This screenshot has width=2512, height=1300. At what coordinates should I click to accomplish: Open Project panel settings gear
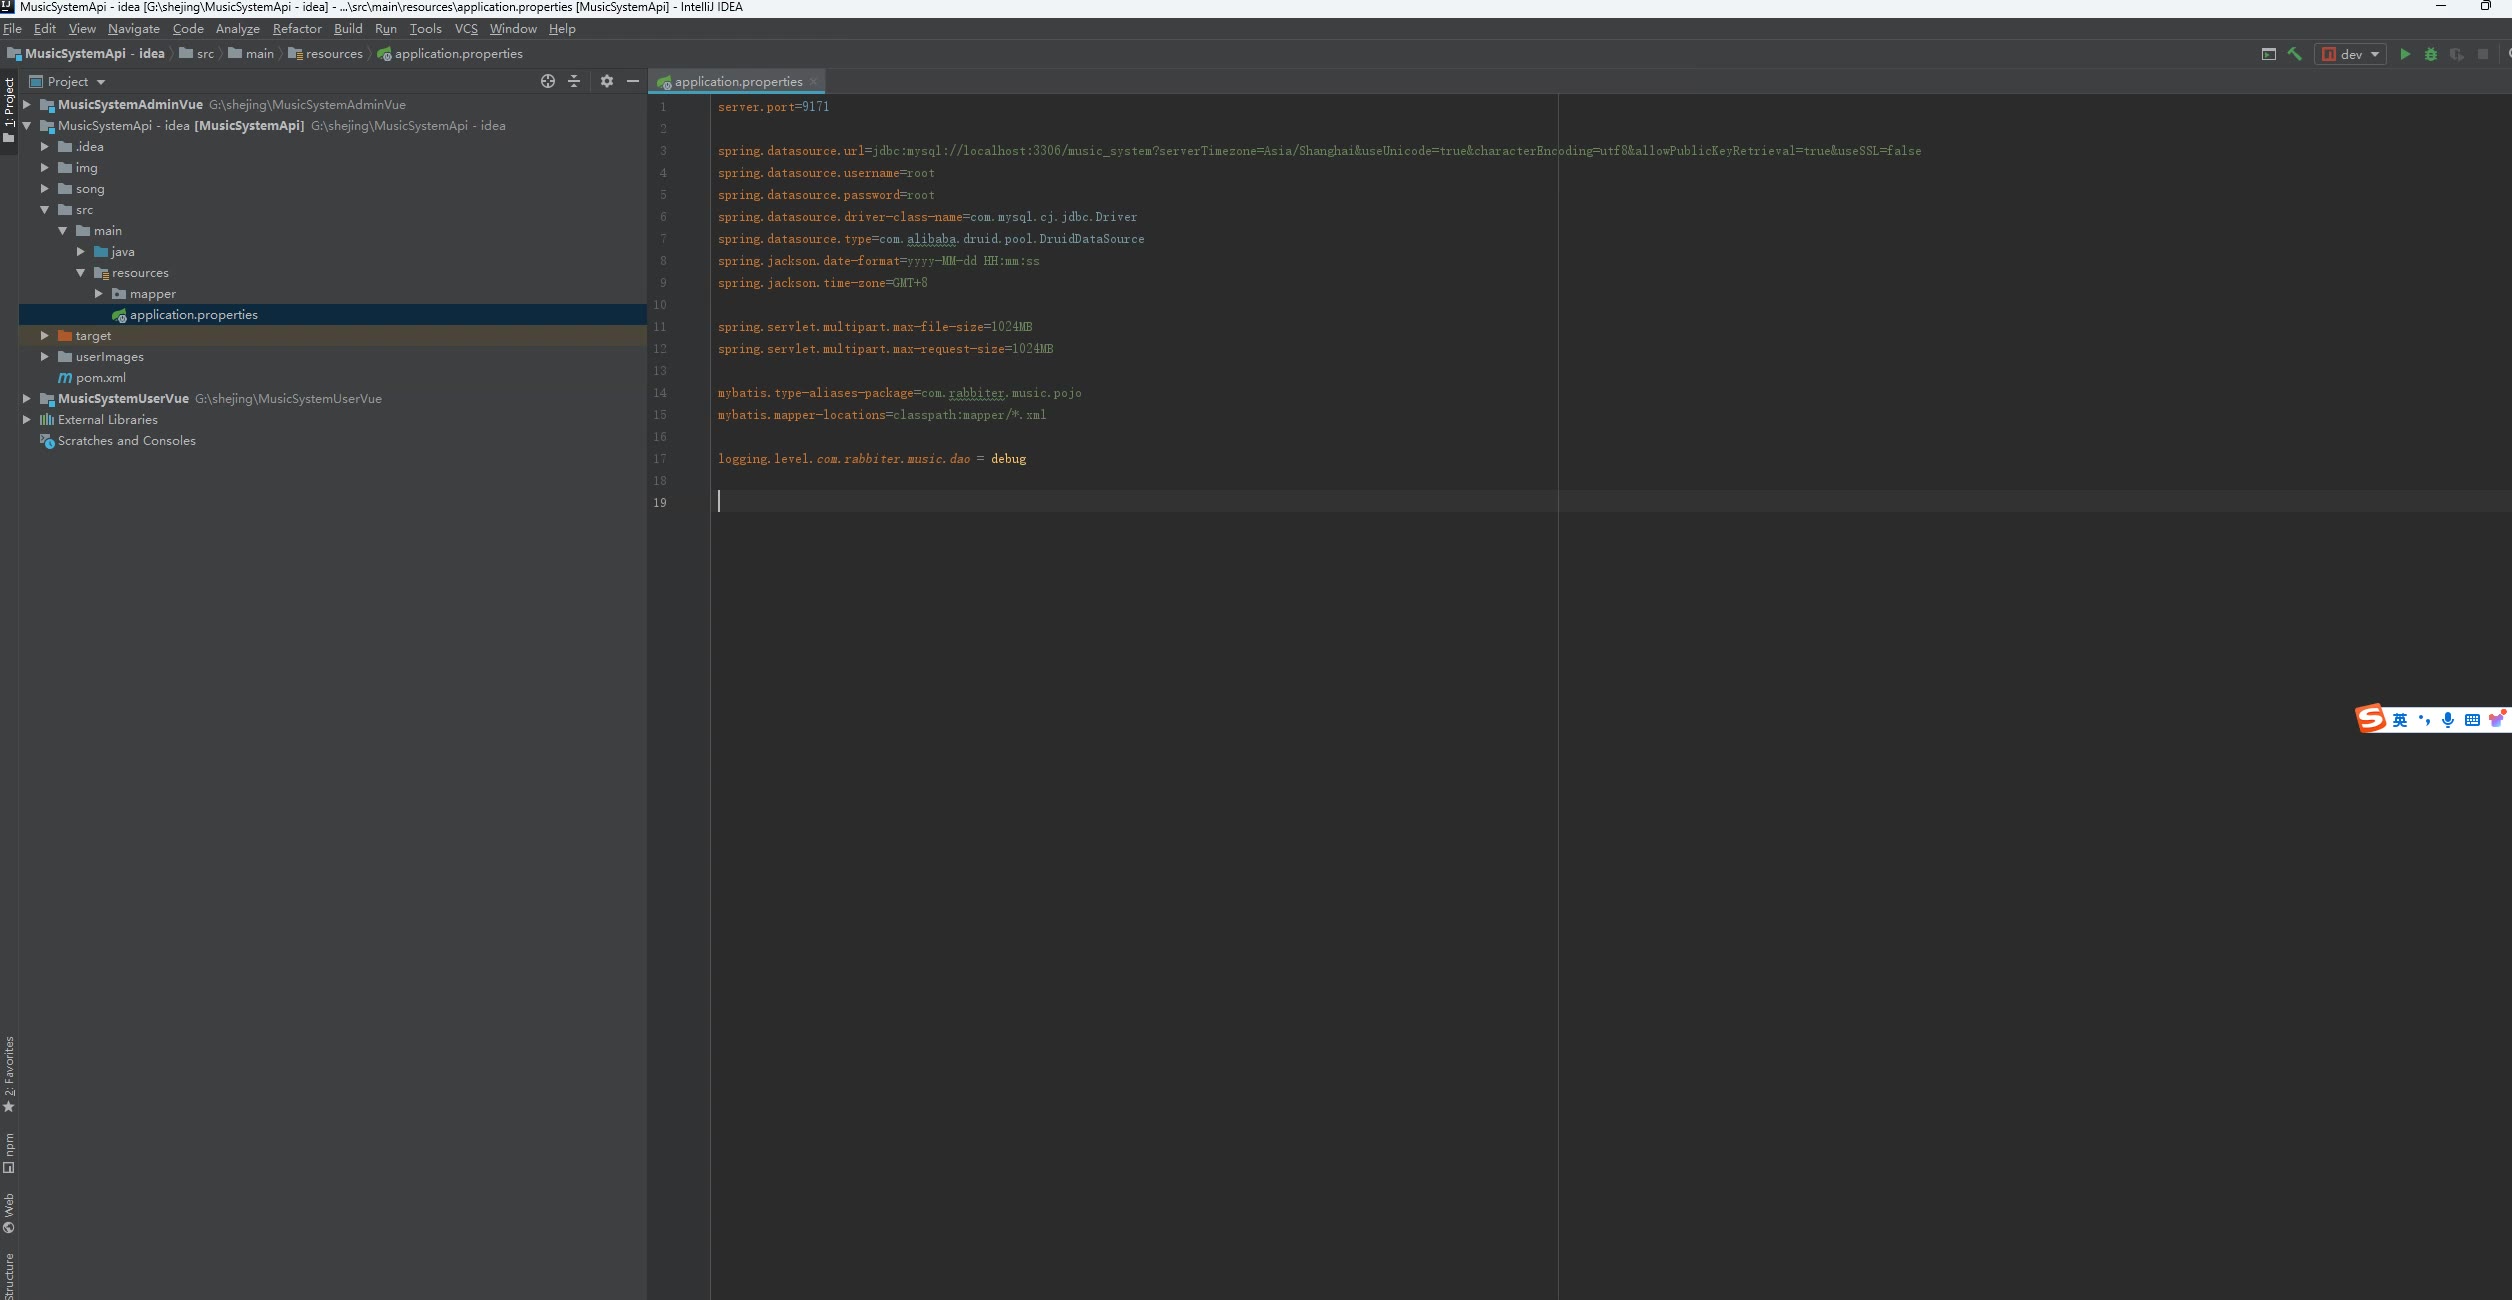pyautogui.click(x=606, y=81)
